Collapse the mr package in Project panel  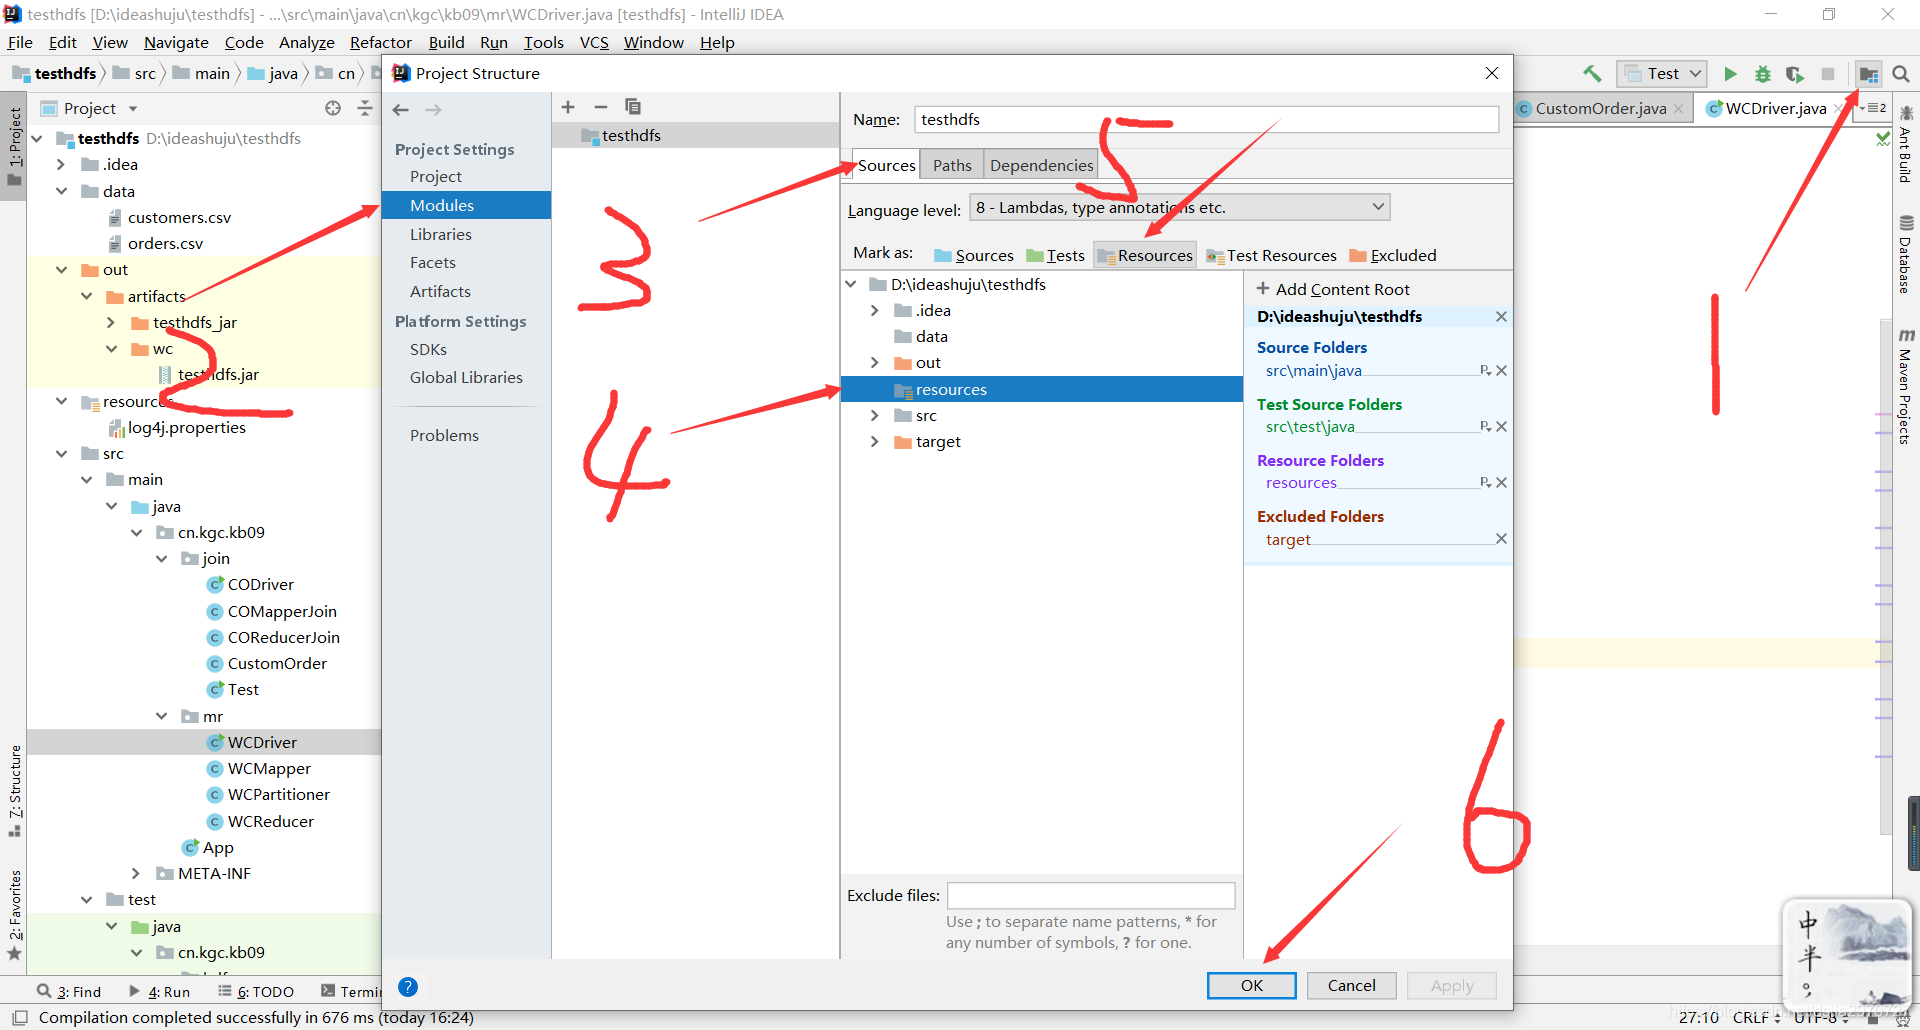(161, 717)
